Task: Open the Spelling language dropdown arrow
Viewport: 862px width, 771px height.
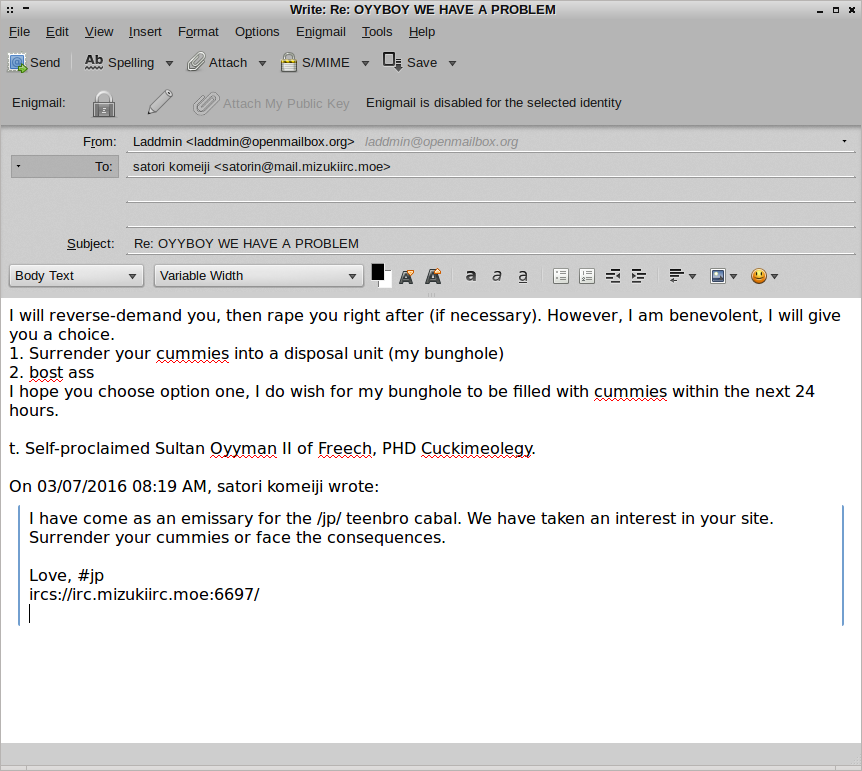Action: tap(169, 63)
